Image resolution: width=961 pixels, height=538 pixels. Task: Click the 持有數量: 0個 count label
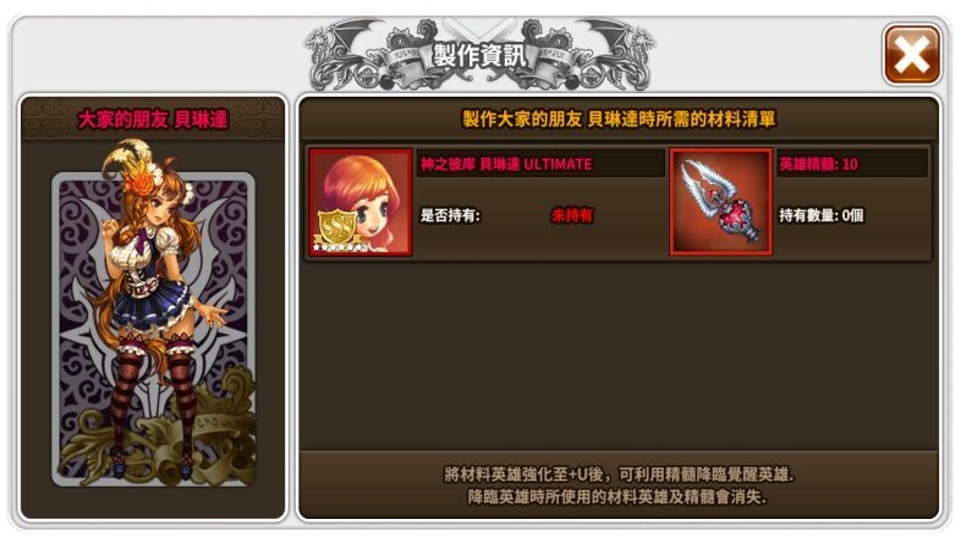tap(821, 215)
